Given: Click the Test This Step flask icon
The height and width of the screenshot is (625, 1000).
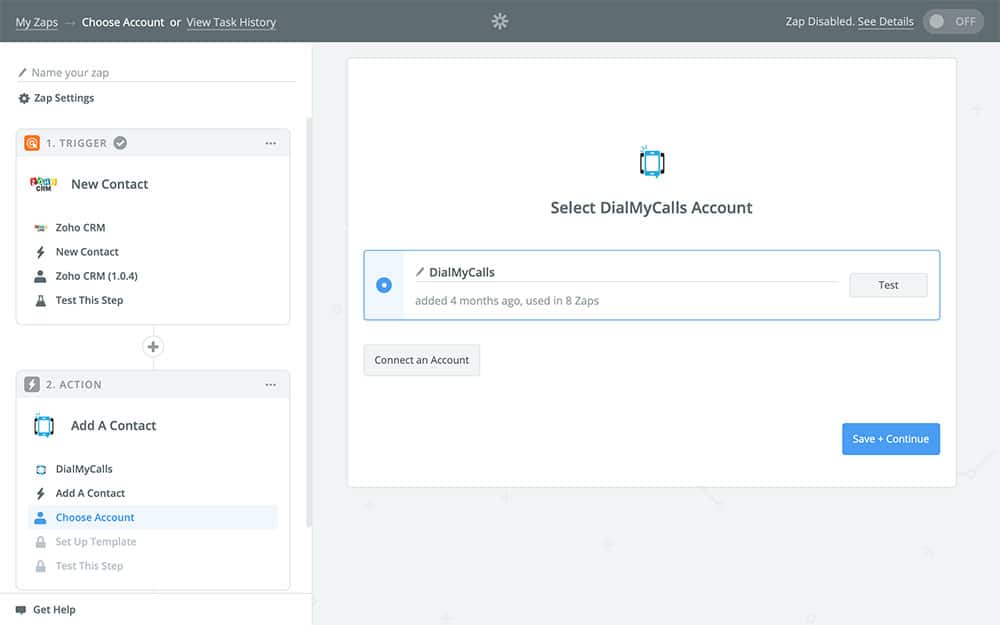Looking at the screenshot, I should pos(40,300).
